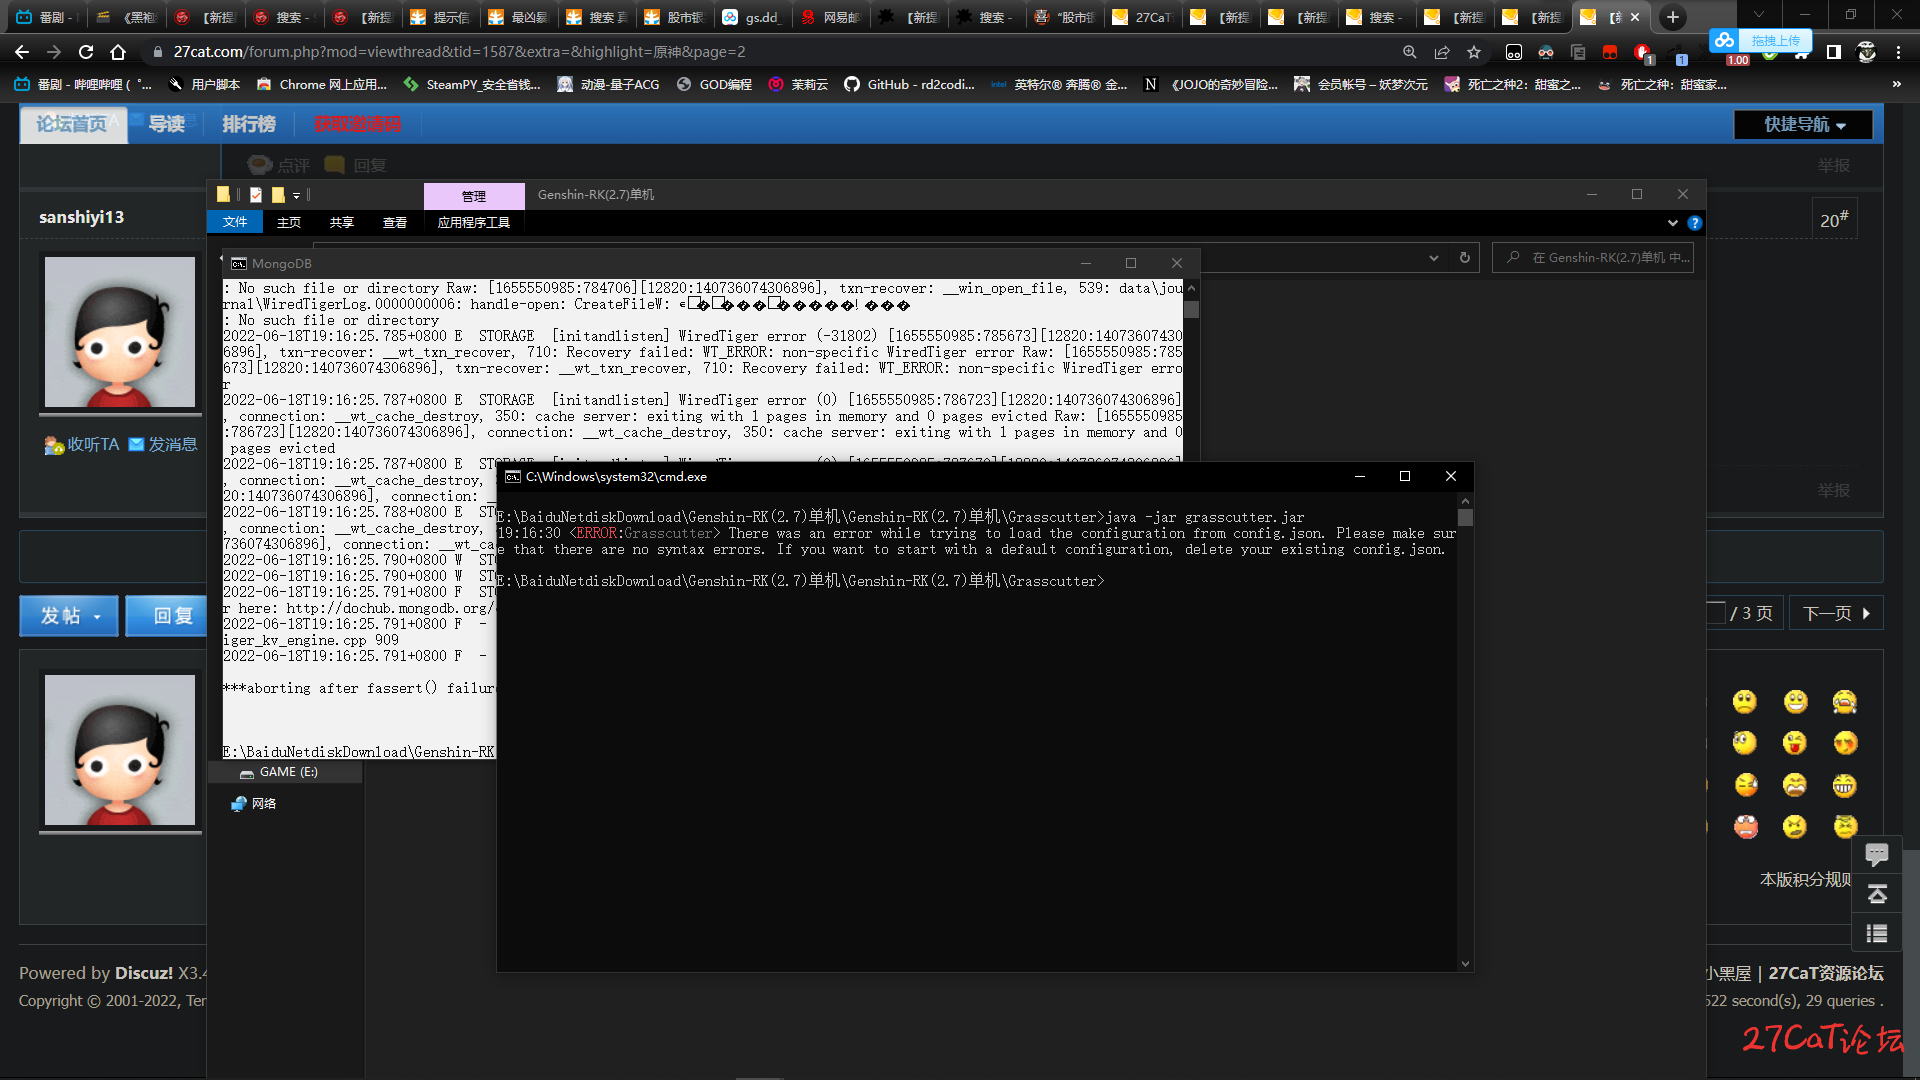
Task: Share this page via share icon
Action: coord(1442,52)
